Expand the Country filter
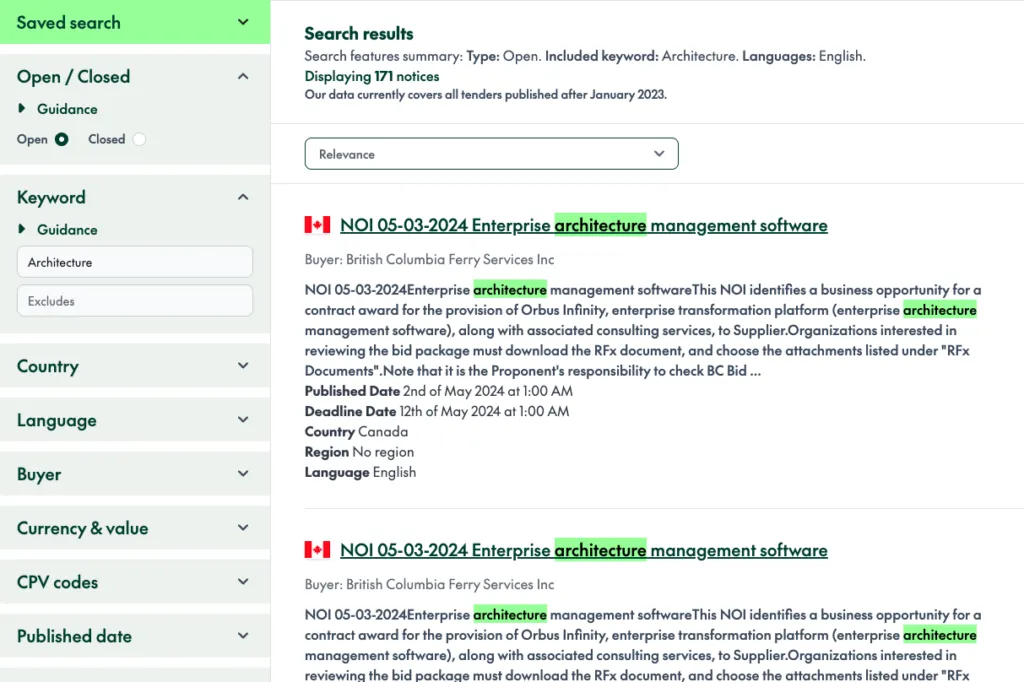 pyautogui.click(x=135, y=366)
